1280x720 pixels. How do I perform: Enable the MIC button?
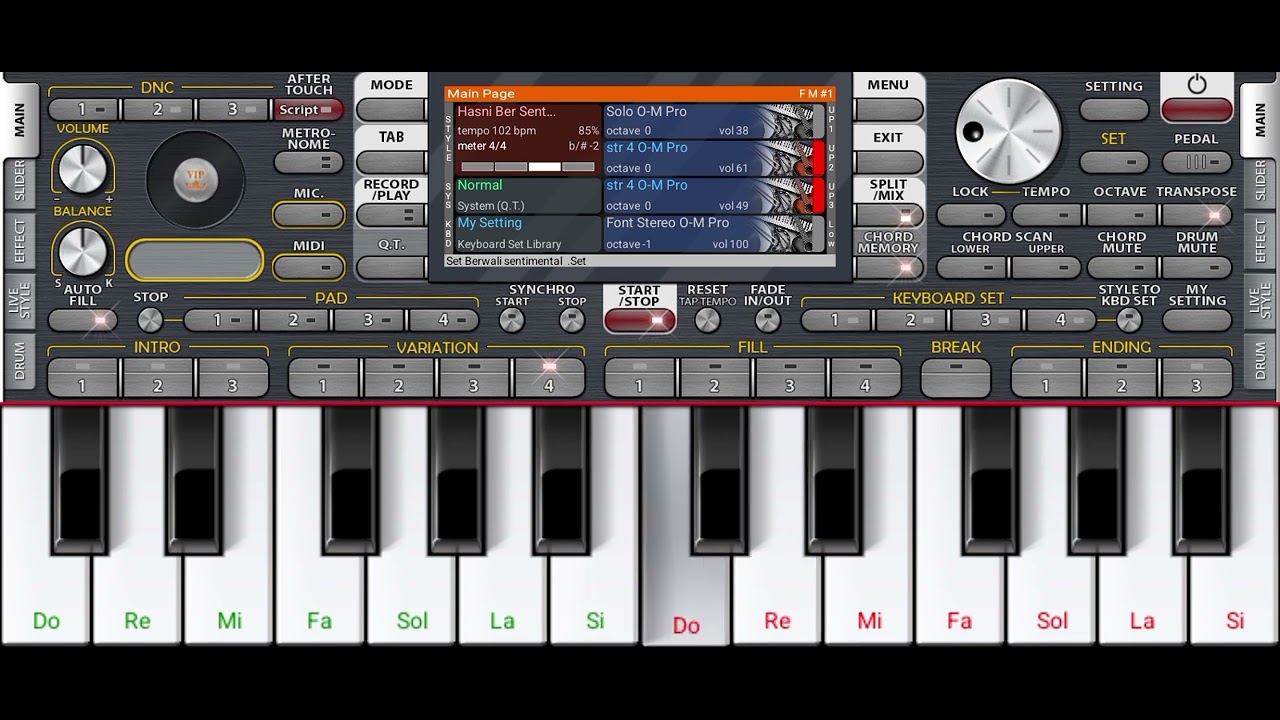309,214
